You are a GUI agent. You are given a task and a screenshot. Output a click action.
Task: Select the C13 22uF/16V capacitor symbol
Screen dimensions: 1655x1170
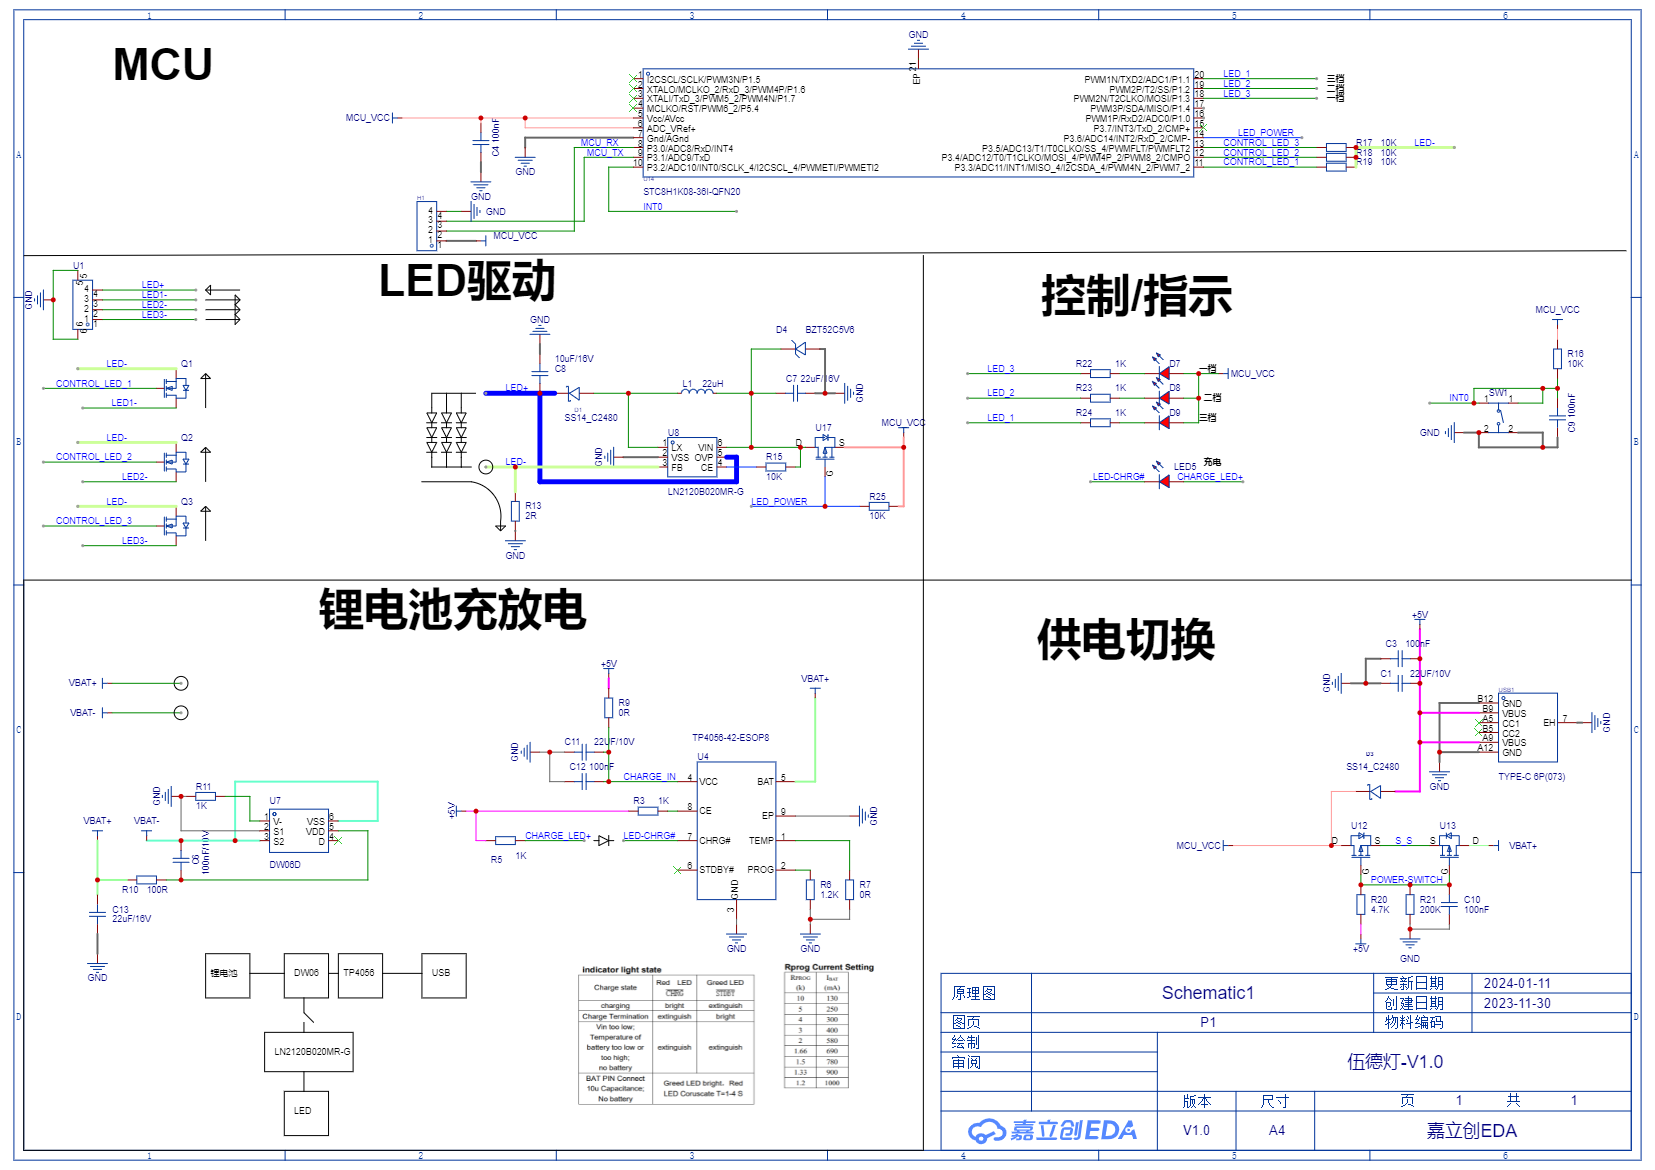[97, 913]
